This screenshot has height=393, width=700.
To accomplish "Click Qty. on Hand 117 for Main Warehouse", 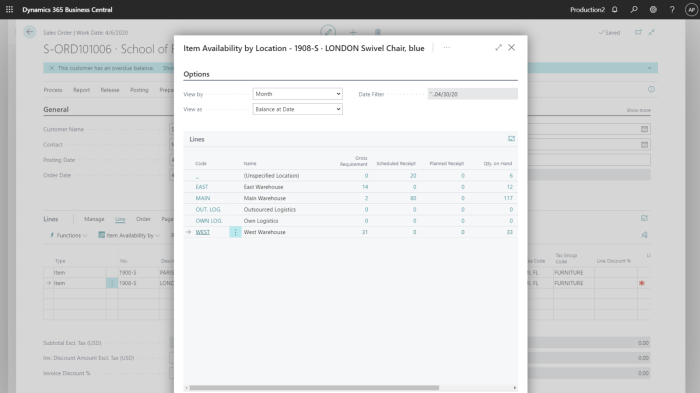I will point(508,198).
